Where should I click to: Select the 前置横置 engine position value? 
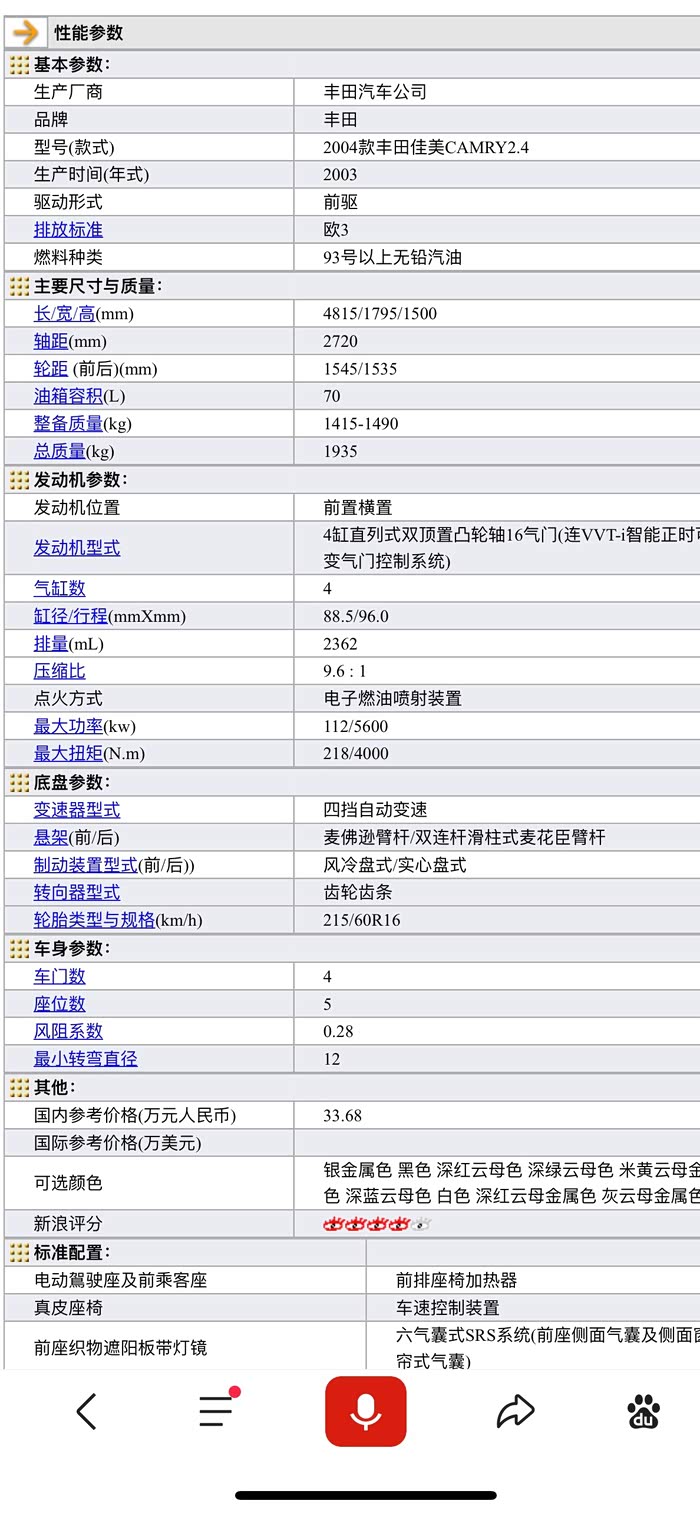click(x=358, y=507)
